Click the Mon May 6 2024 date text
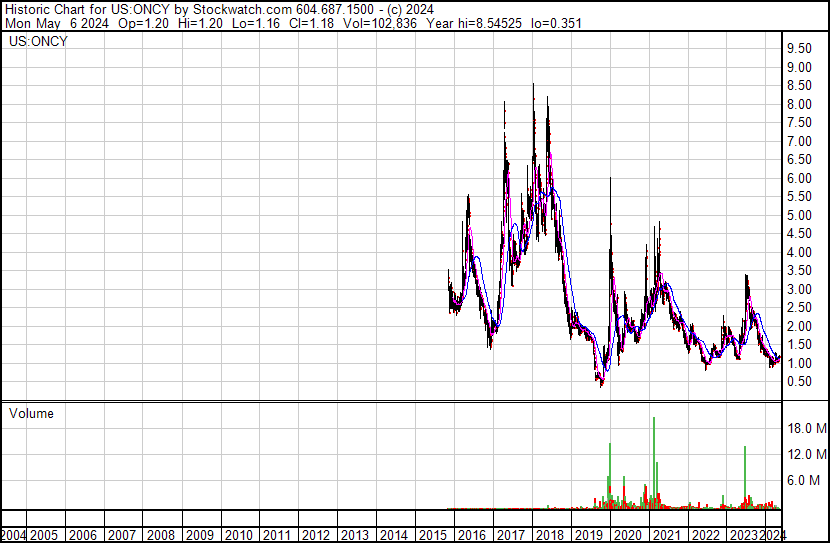This screenshot has width=830, height=543. click(54, 23)
